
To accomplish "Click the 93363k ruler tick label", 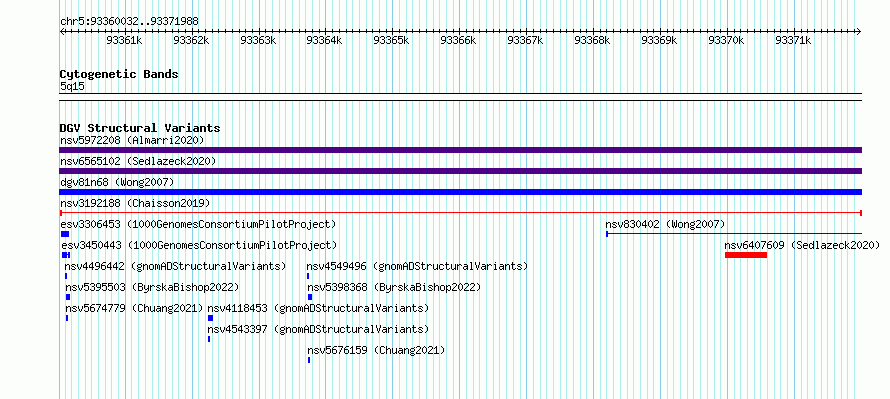I will tap(258, 40).
